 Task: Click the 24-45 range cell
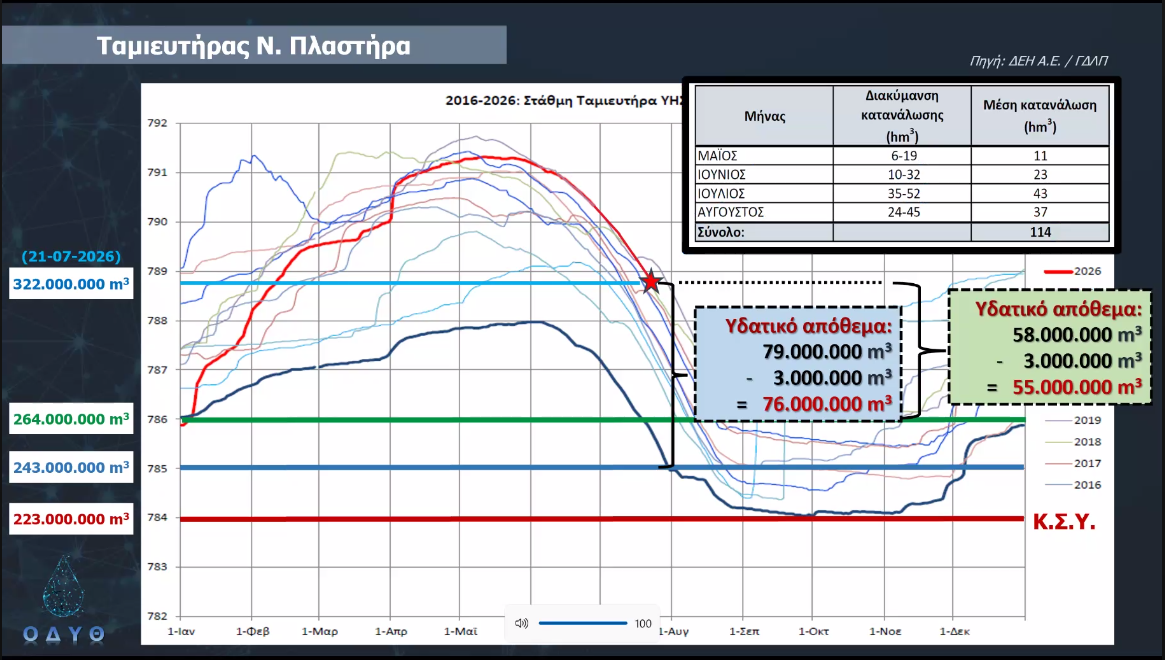click(903, 212)
